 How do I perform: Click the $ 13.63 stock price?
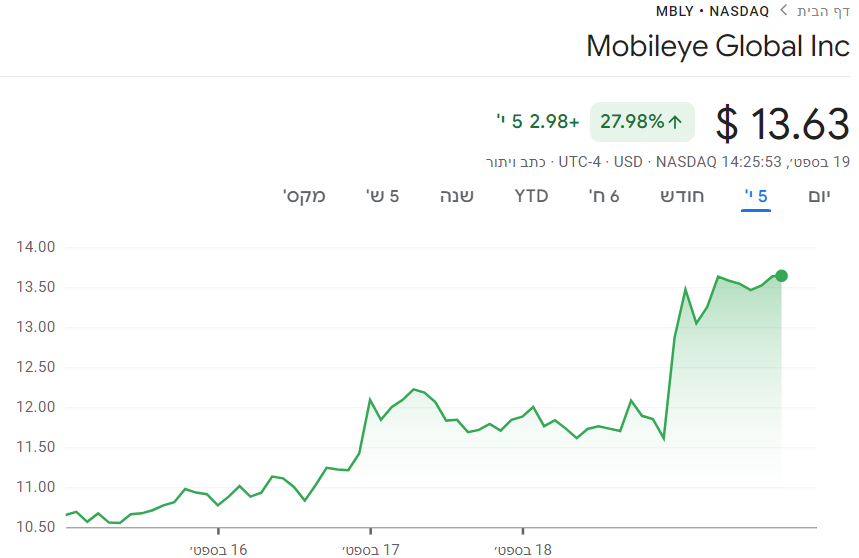click(783, 124)
